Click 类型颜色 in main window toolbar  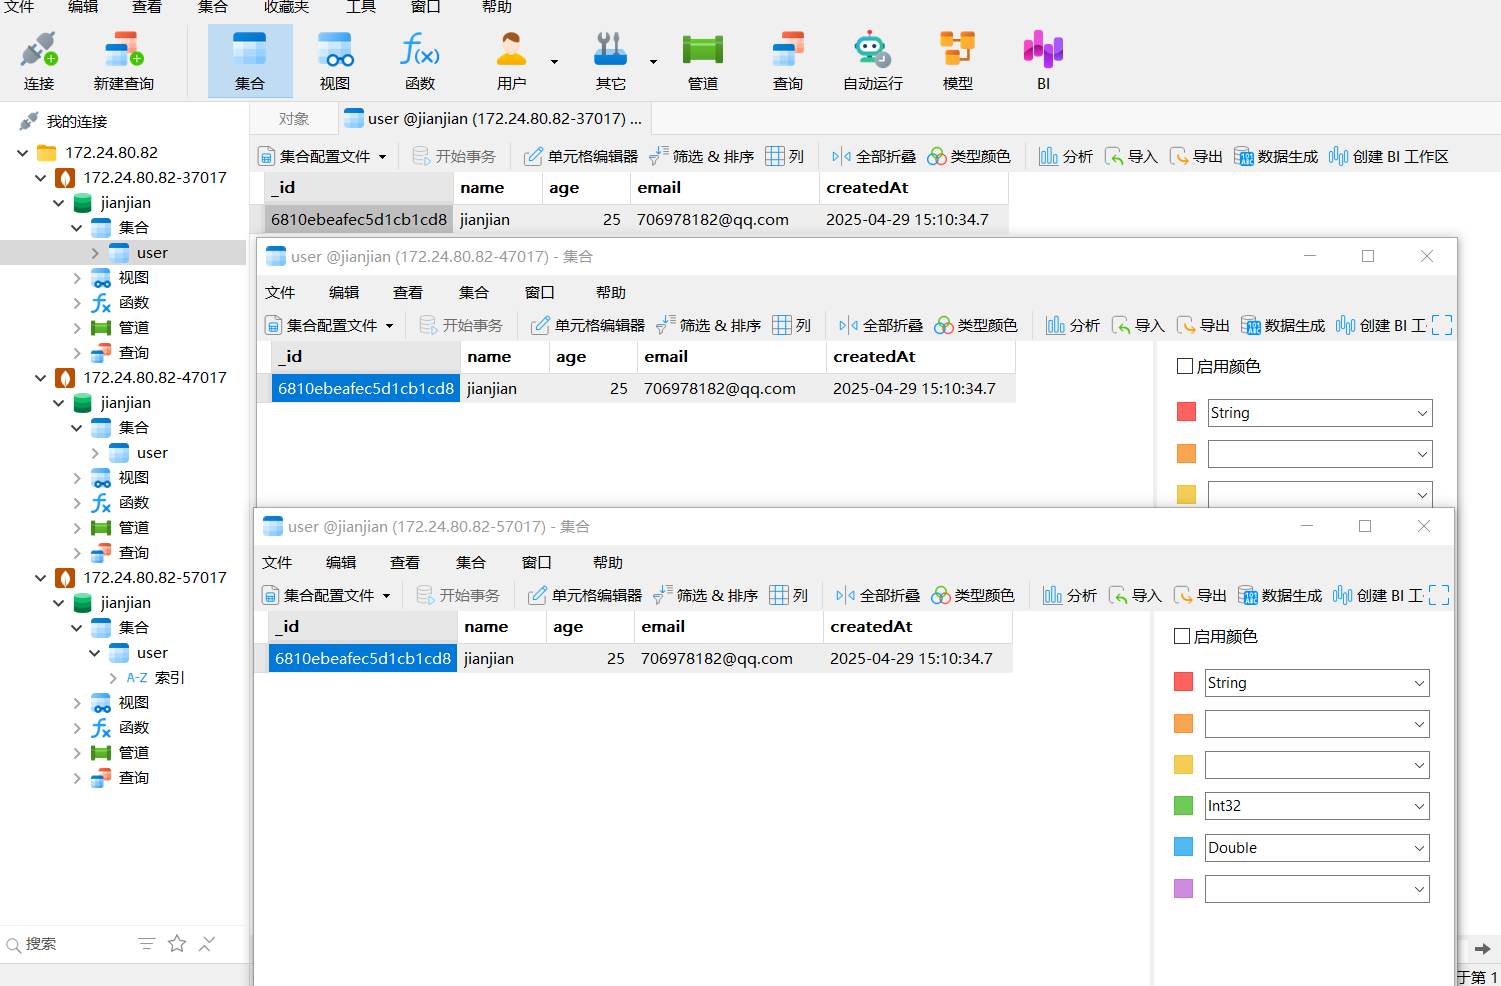point(969,156)
